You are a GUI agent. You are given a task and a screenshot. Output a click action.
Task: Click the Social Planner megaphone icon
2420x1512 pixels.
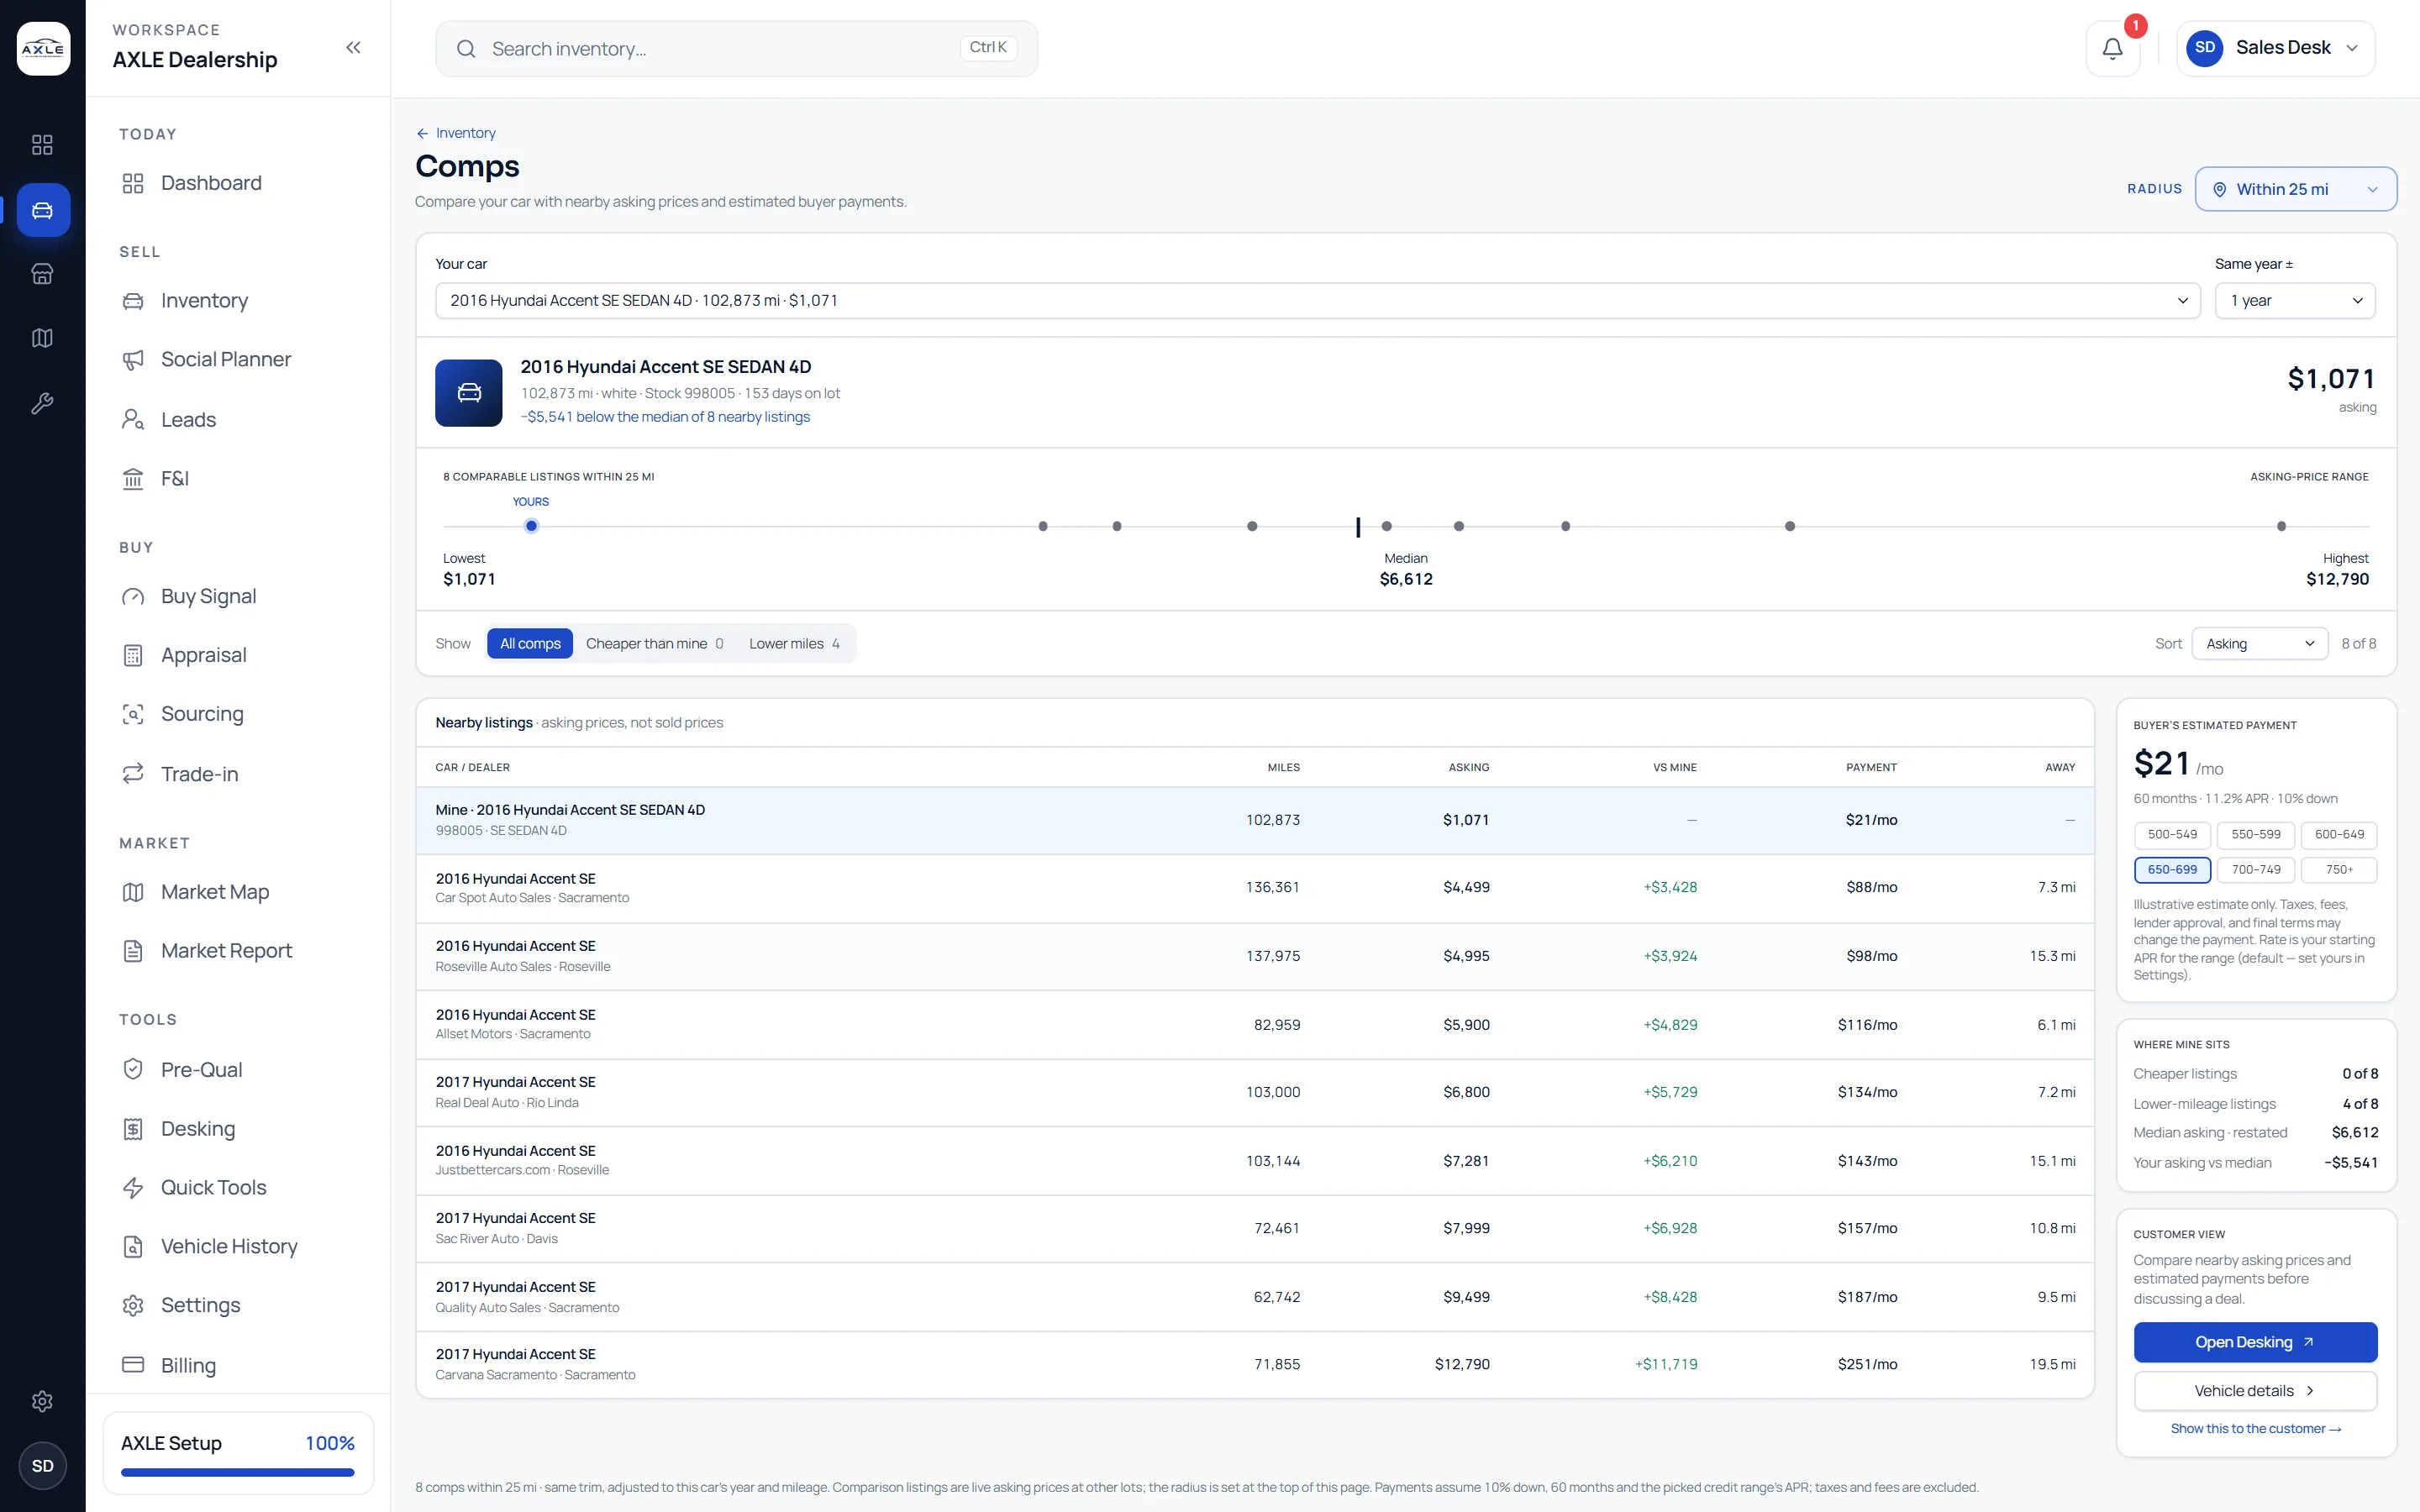tap(133, 360)
